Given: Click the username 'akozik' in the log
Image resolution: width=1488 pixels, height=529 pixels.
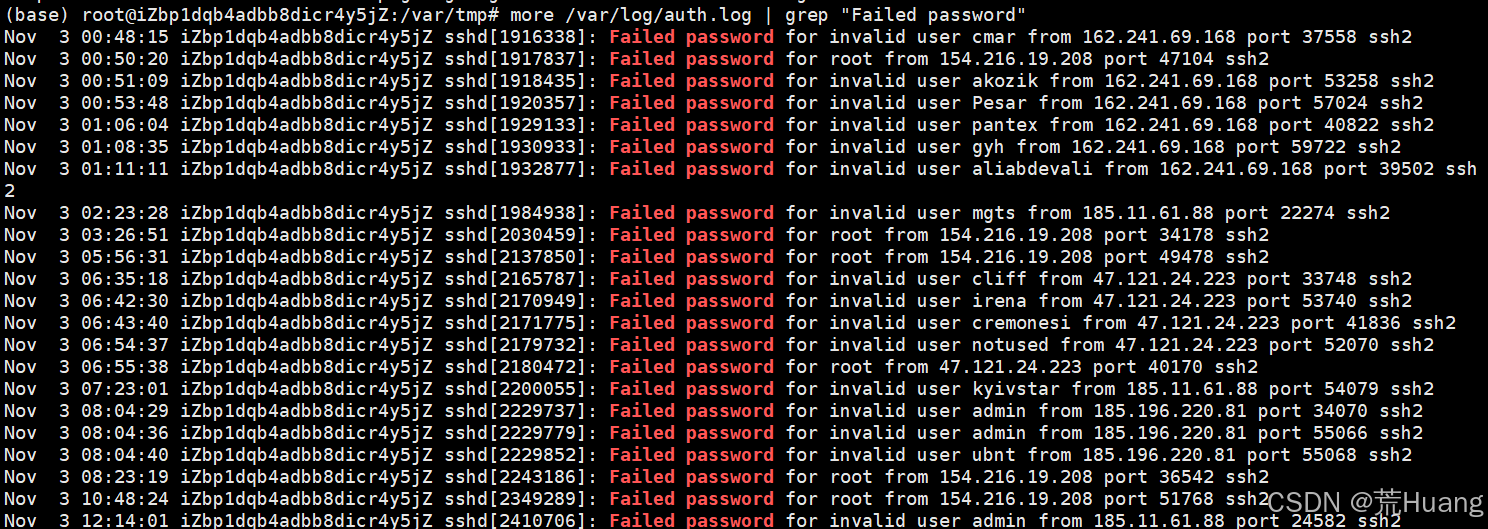Looking at the screenshot, I should (x=1004, y=81).
